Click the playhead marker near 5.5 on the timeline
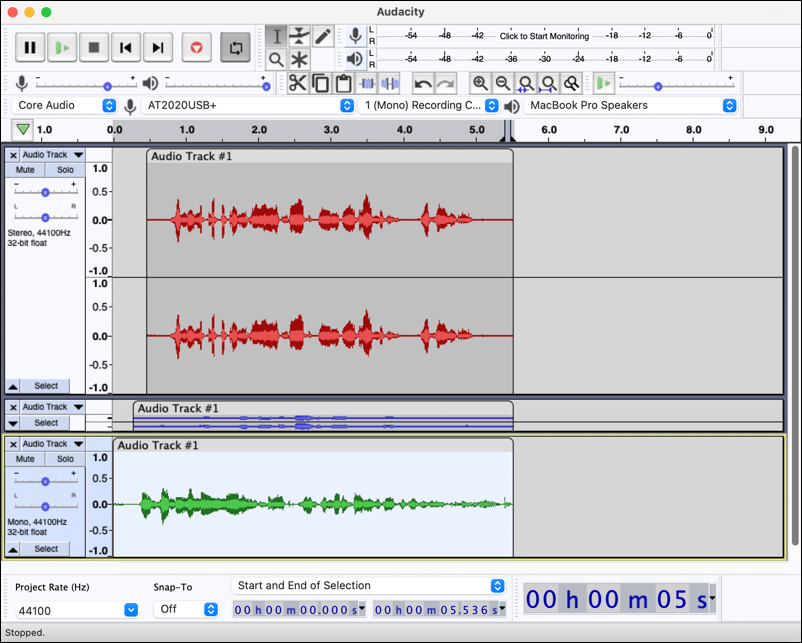802x643 pixels. (x=508, y=131)
